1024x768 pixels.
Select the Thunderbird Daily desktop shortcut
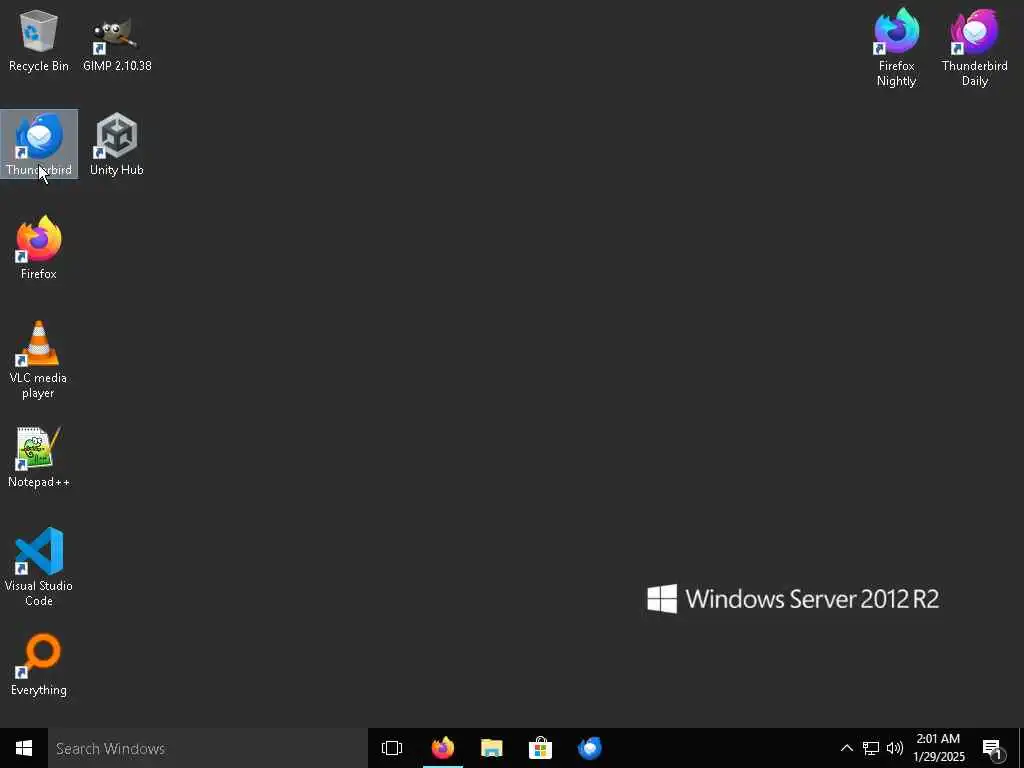[x=974, y=48]
